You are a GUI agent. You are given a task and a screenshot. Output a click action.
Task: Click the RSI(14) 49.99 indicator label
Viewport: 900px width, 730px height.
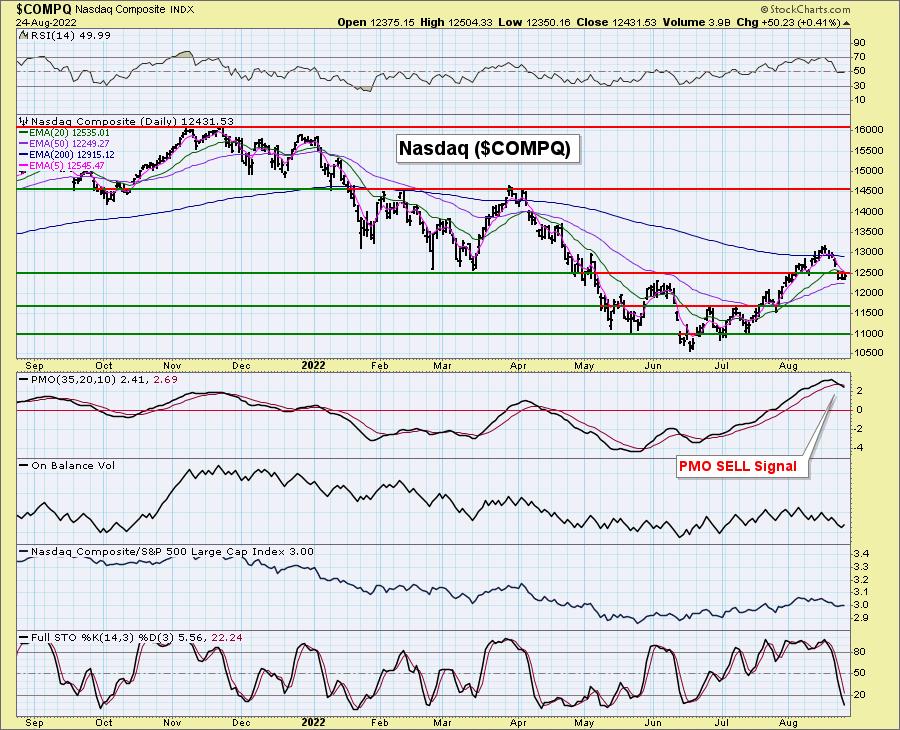point(69,35)
